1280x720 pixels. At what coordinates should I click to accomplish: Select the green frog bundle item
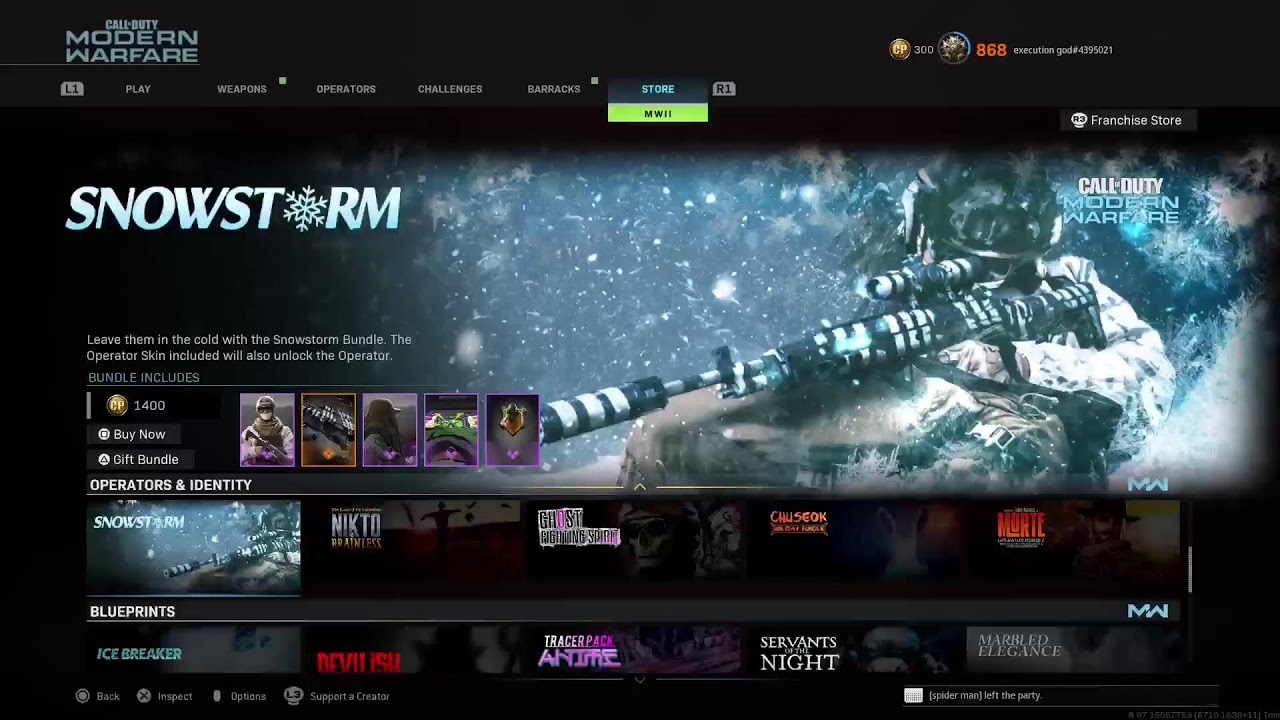point(451,430)
